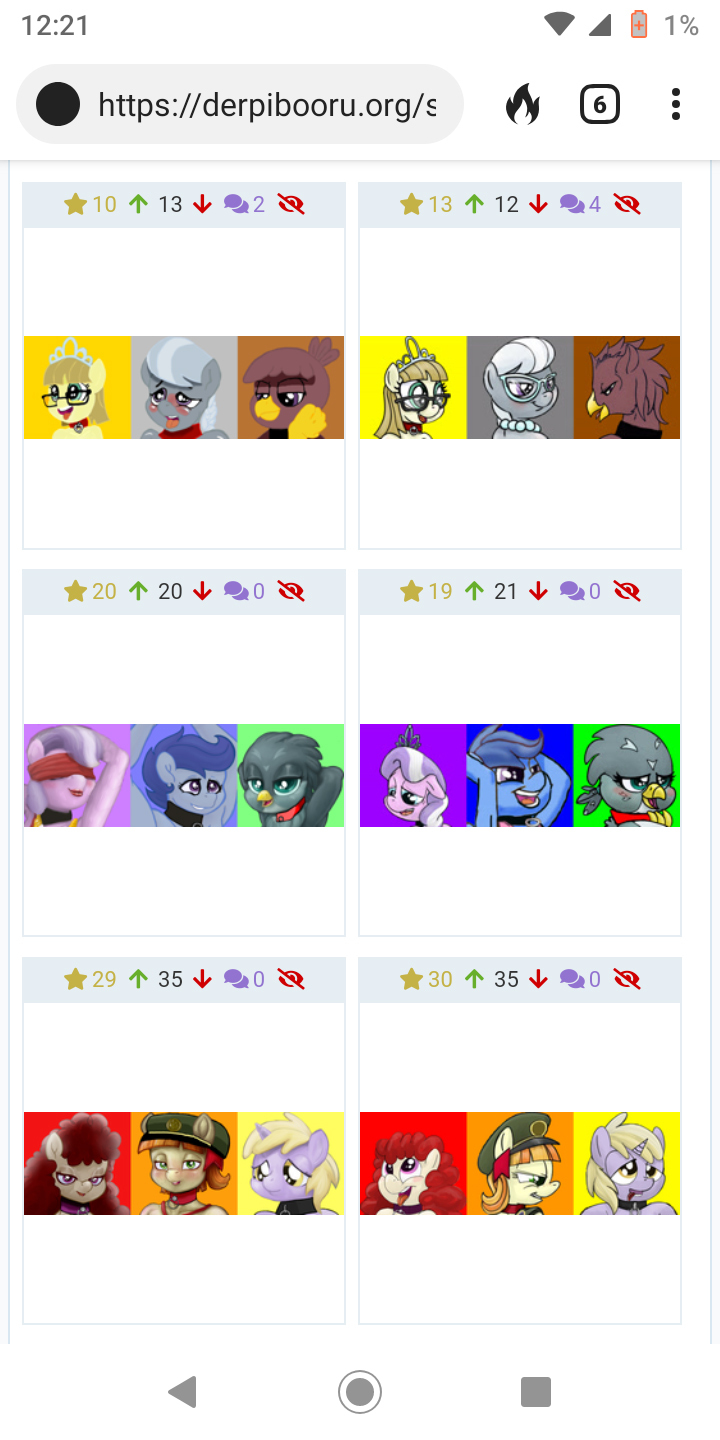Viewport: 720px width, 1440px height.
Task: Hide the image with 30 favorites
Action: pyautogui.click(x=627, y=980)
